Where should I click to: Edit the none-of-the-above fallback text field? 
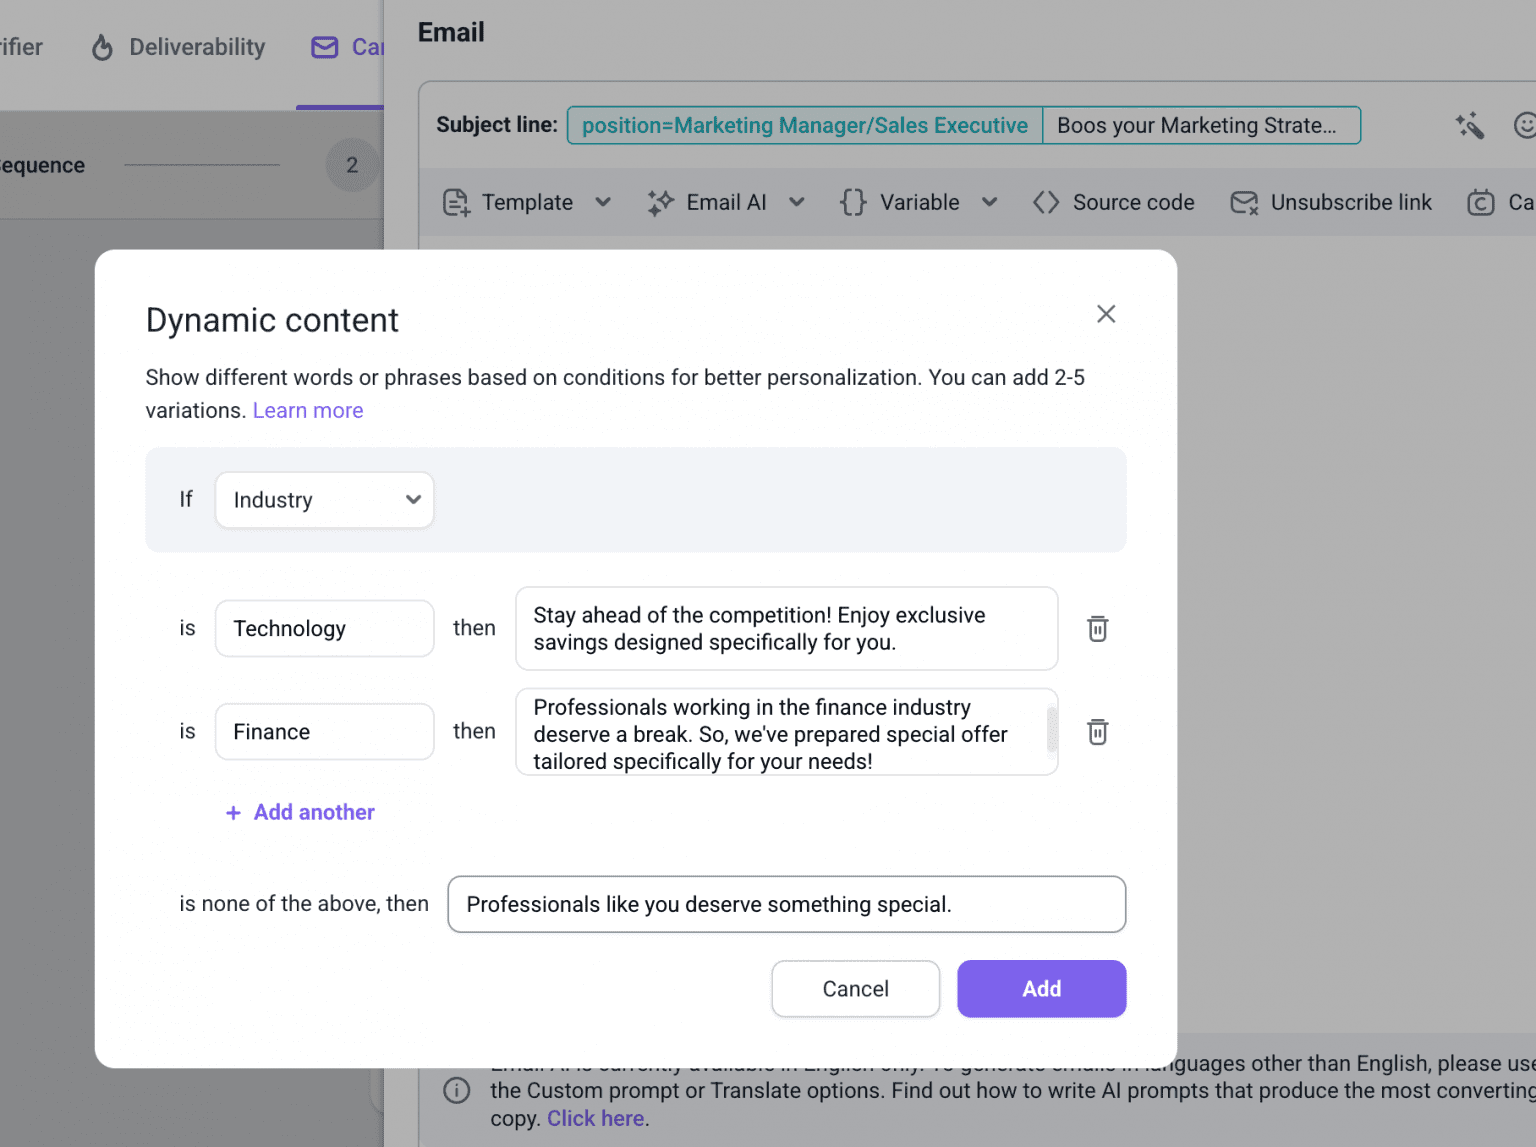click(786, 905)
